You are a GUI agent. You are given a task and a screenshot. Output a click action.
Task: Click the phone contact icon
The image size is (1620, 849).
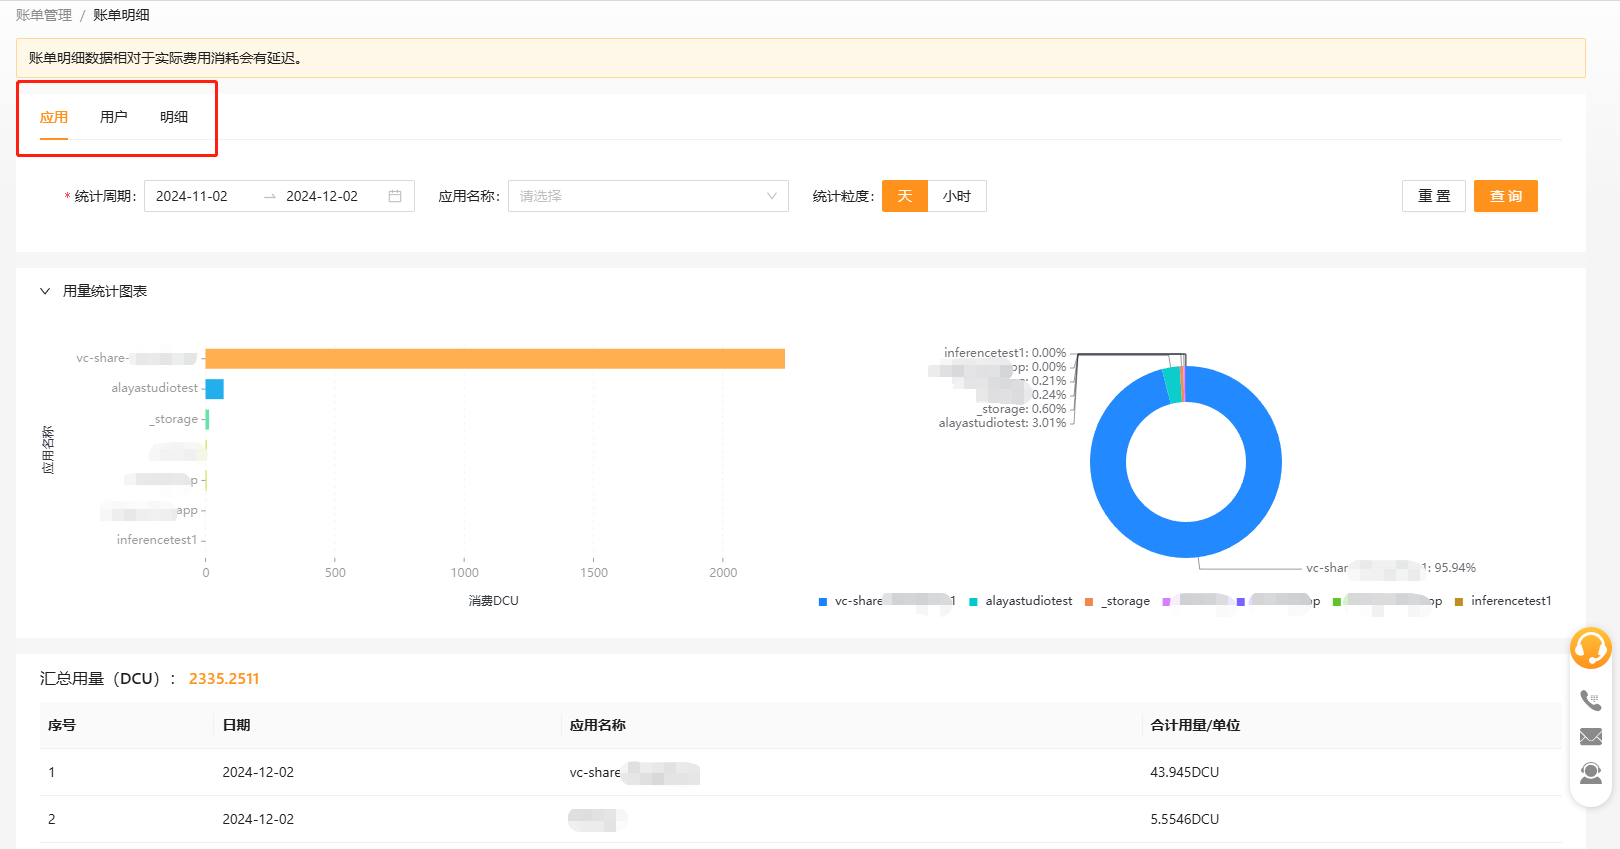tap(1591, 701)
